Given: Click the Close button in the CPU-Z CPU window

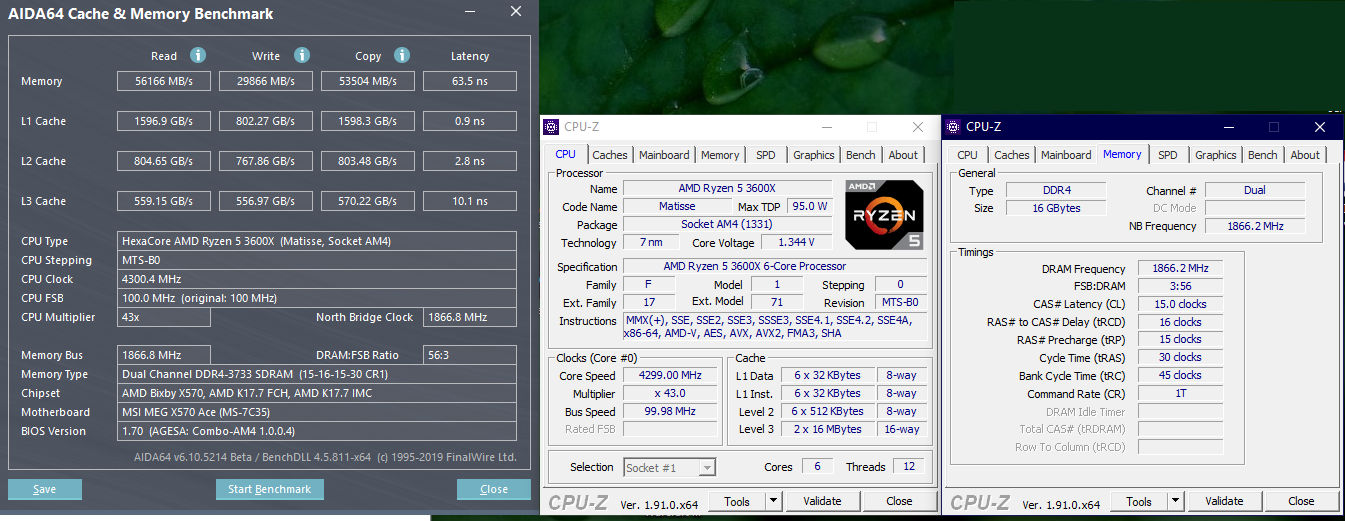Looking at the screenshot, I should point(899,502).
